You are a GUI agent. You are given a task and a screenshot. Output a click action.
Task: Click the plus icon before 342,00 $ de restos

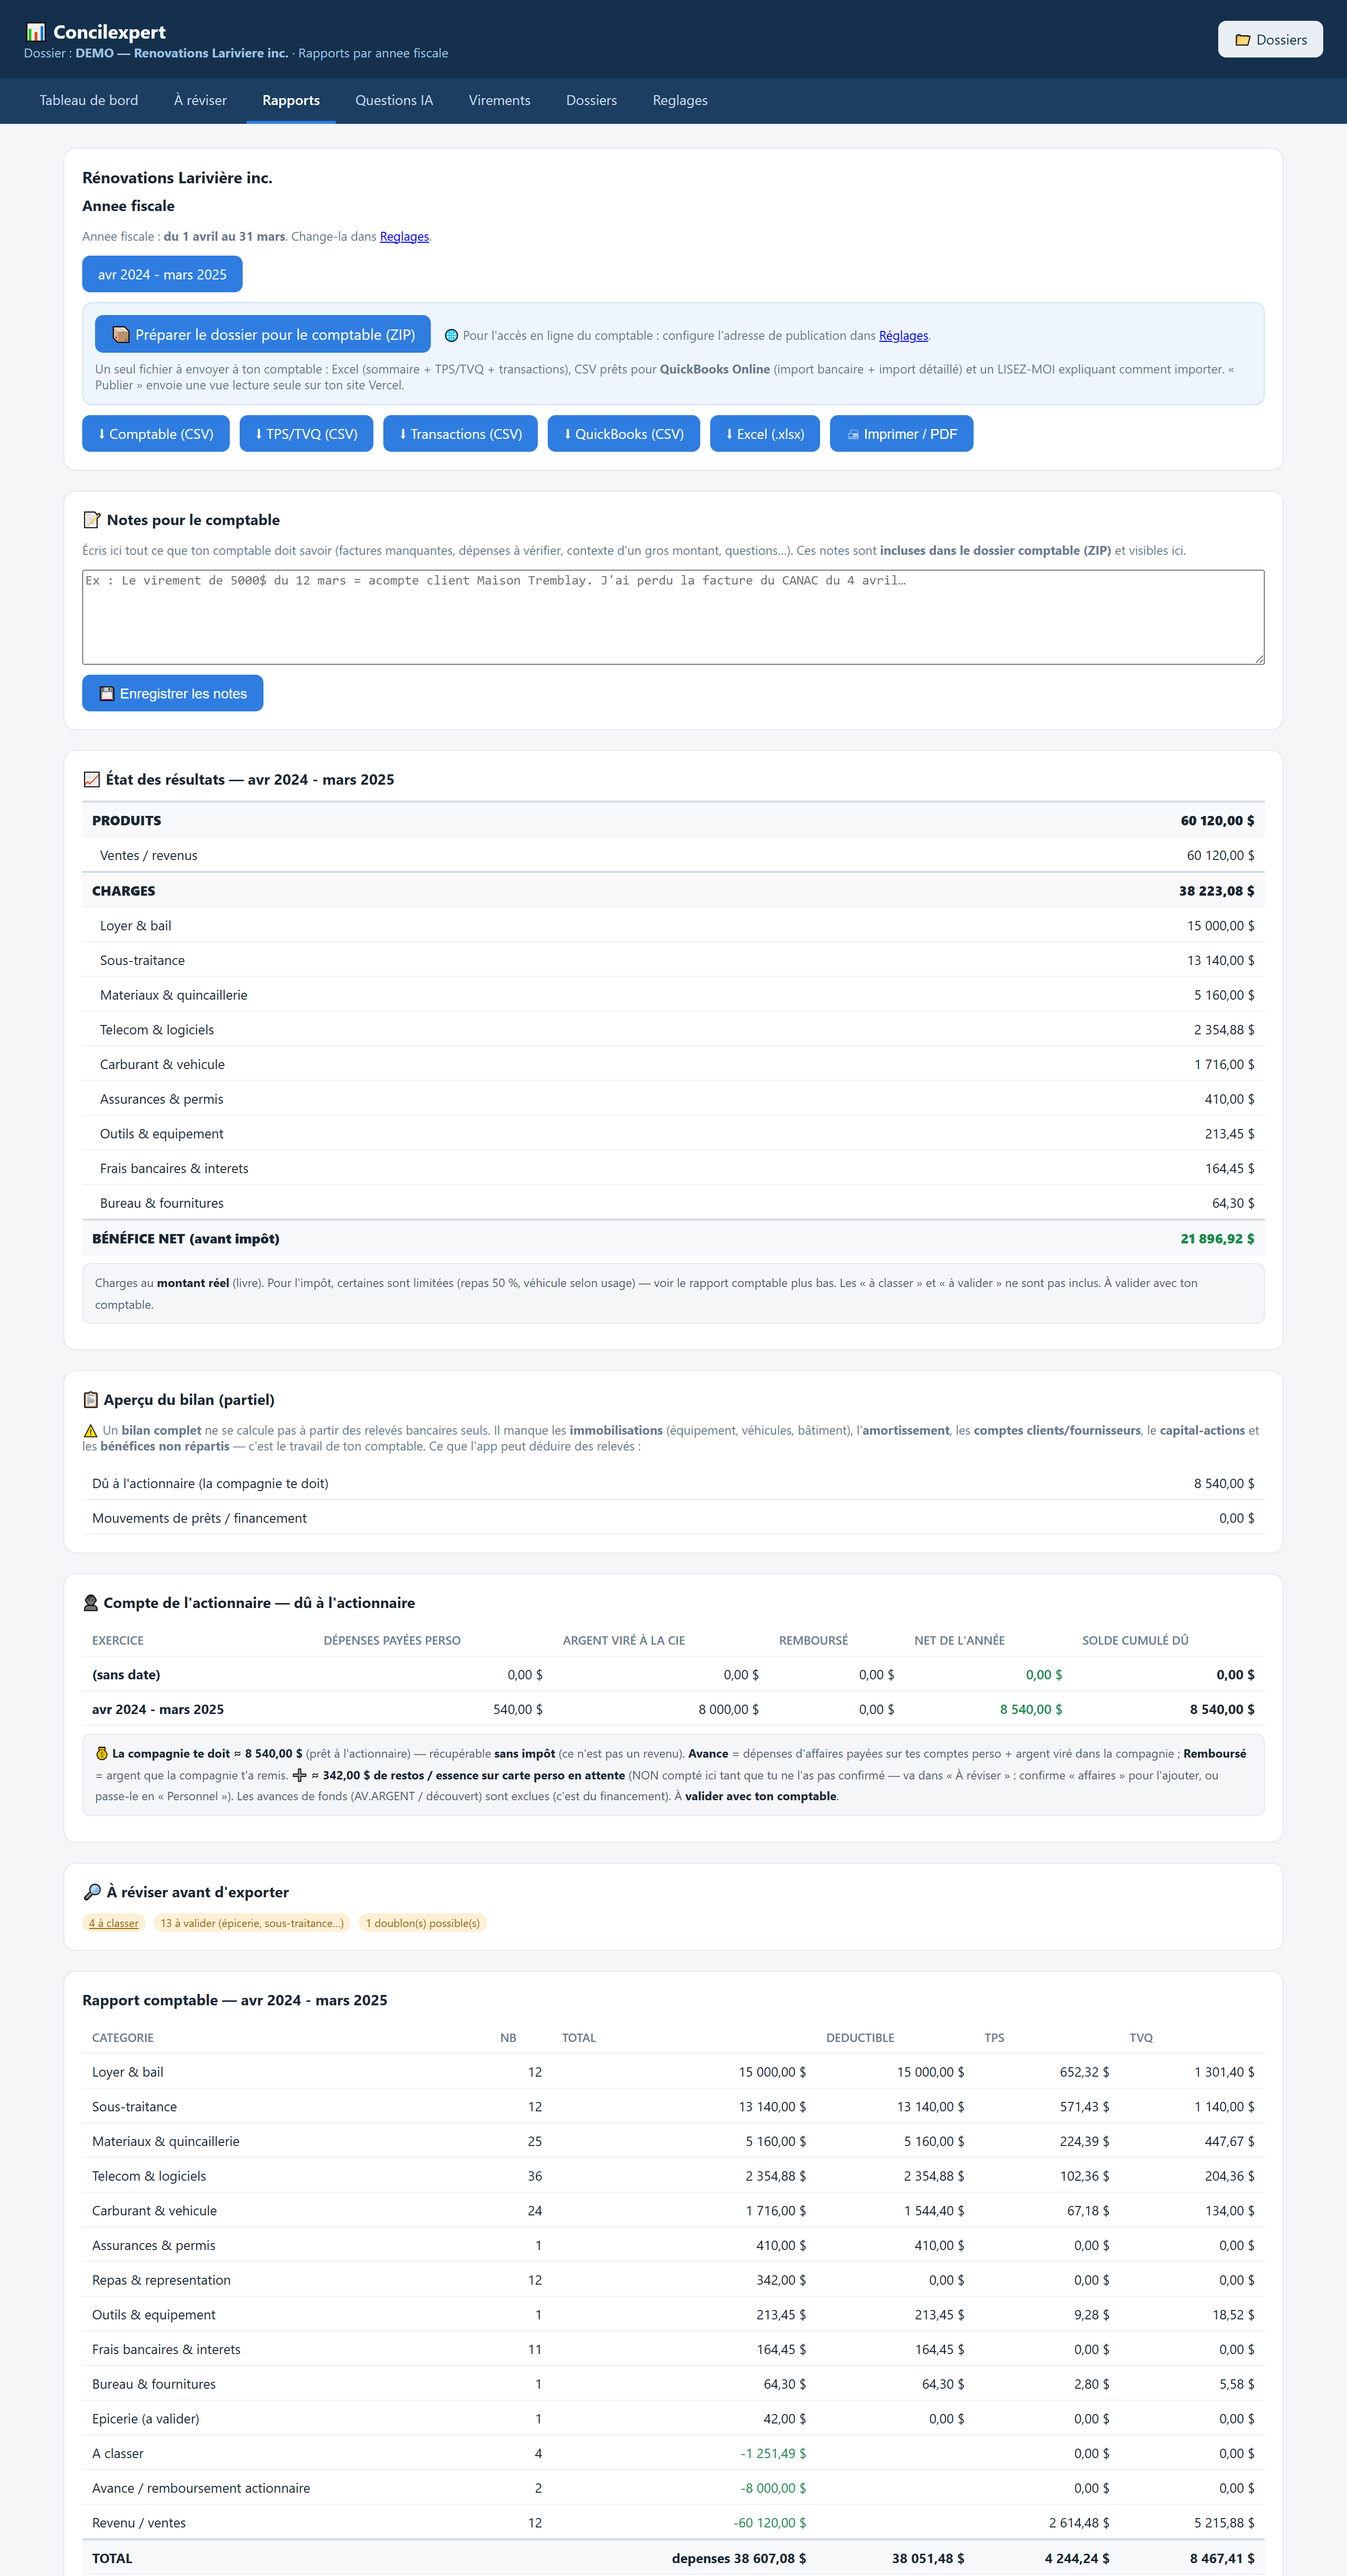299,1776
